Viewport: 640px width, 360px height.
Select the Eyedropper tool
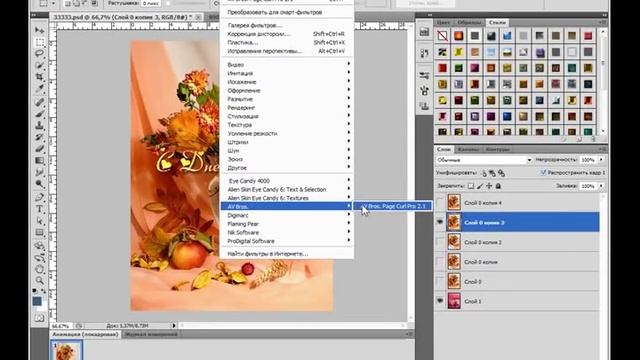[40, 88]
